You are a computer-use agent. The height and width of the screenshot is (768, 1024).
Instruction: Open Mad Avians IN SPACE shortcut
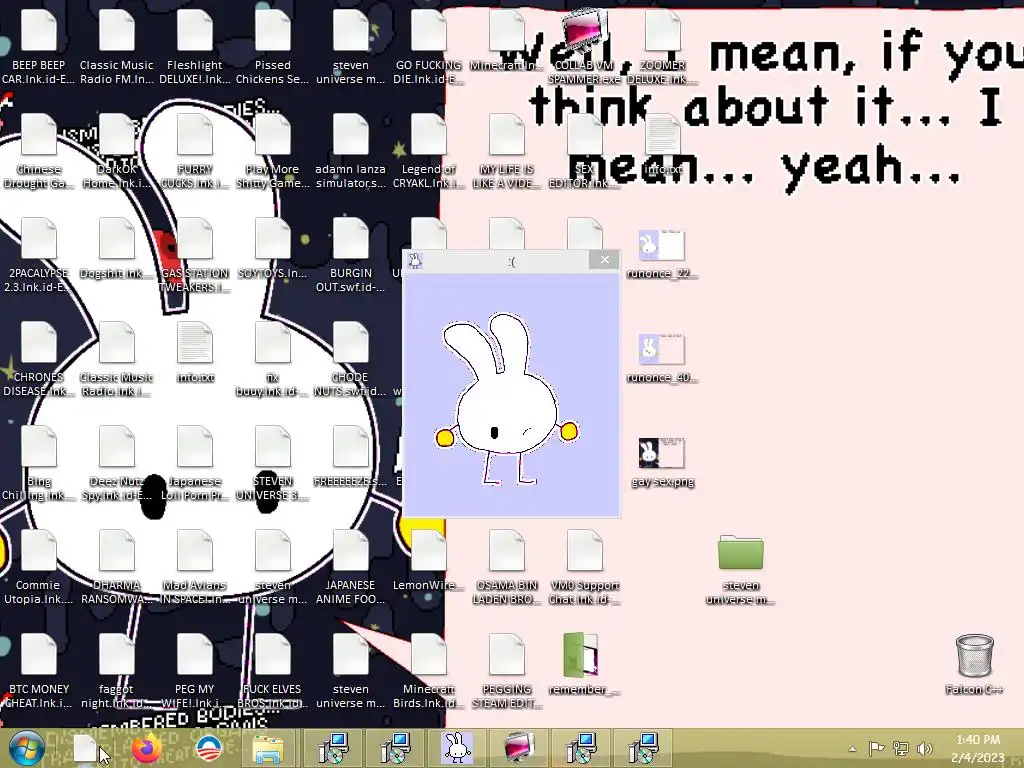coord(195,568)
